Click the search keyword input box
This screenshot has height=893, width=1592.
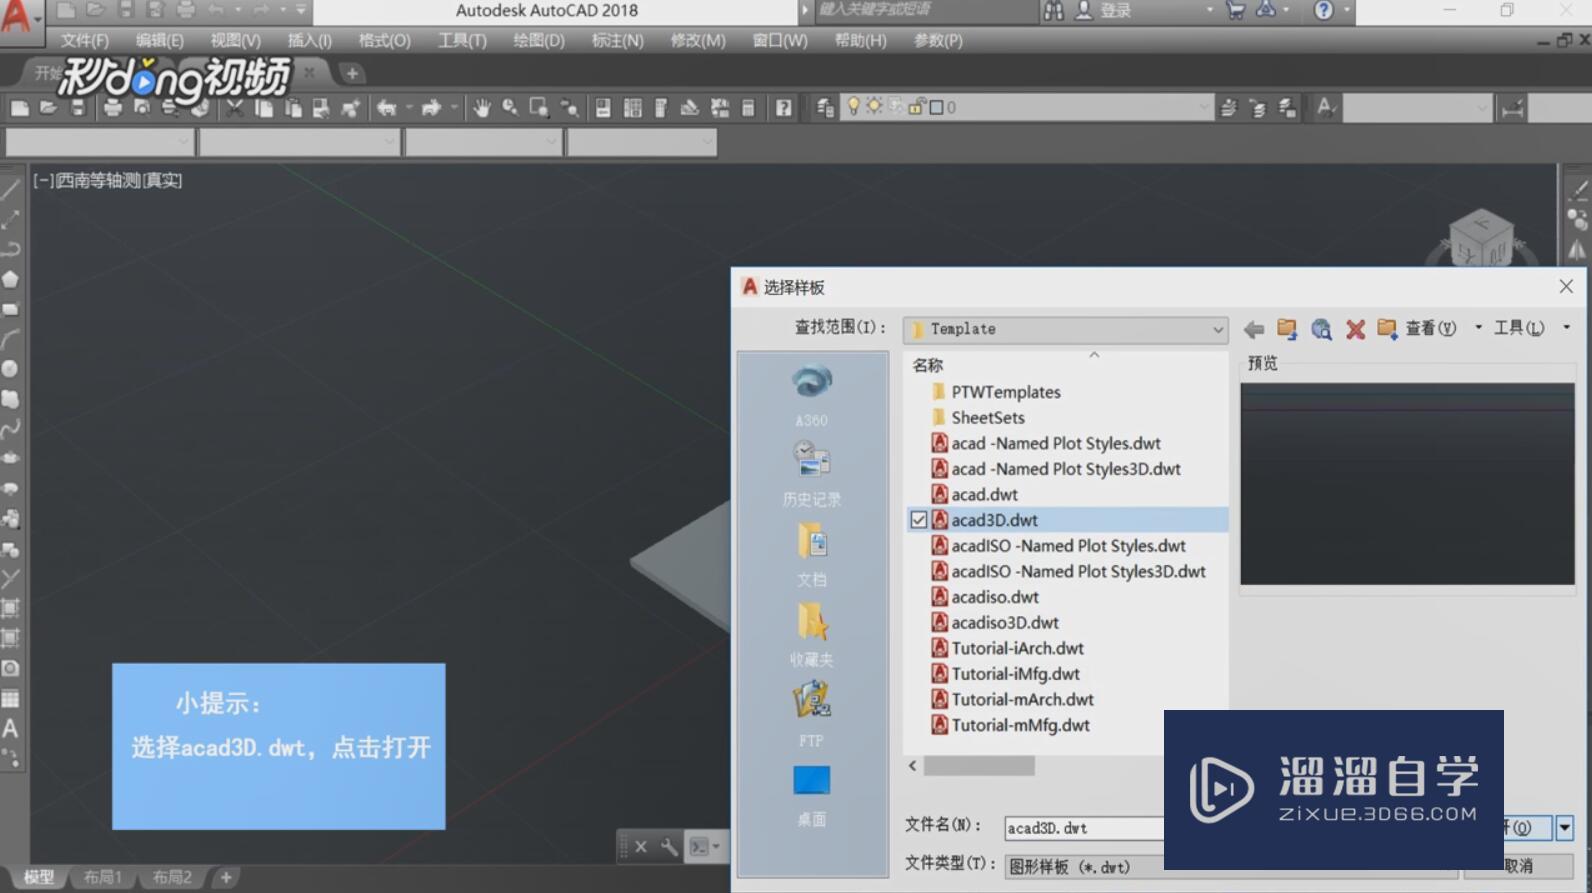point(926,11)
